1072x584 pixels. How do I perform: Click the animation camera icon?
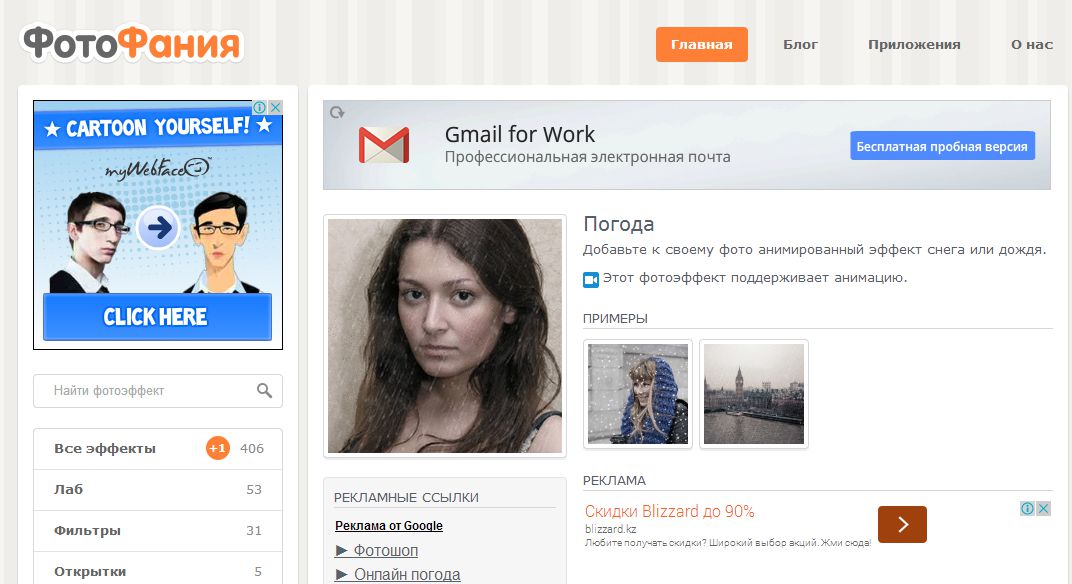coord(591,279)
